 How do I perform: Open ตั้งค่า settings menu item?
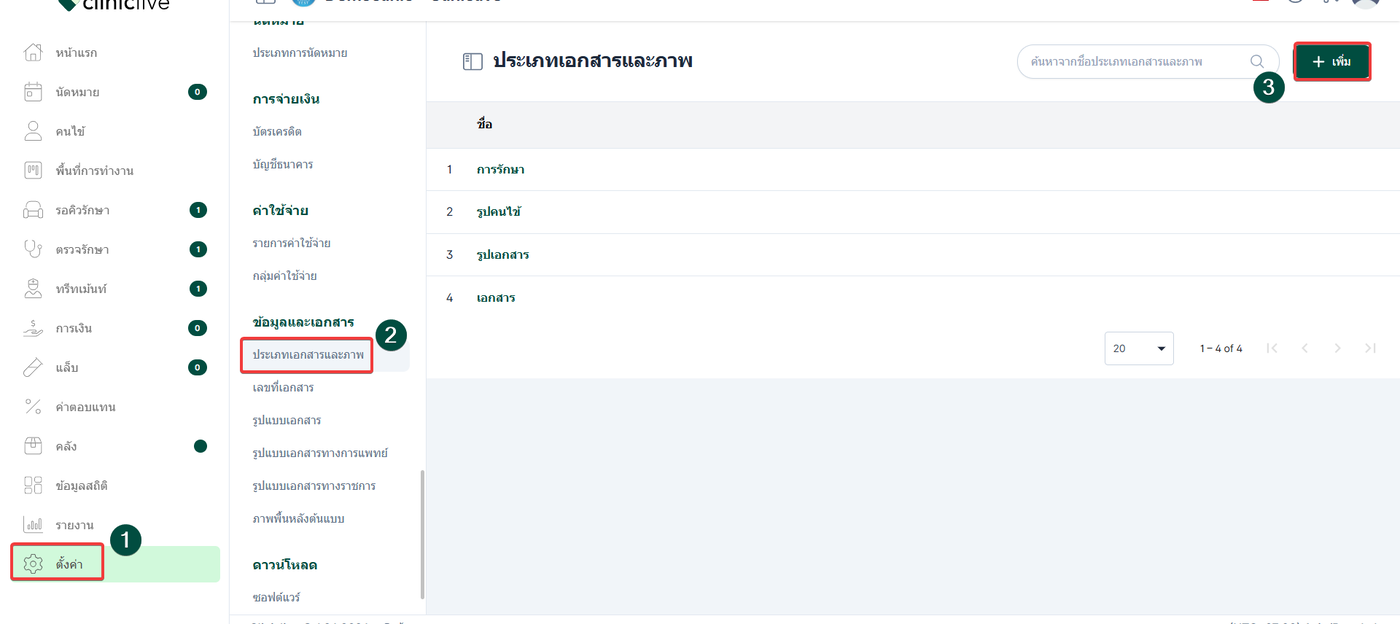coord(69,564)
